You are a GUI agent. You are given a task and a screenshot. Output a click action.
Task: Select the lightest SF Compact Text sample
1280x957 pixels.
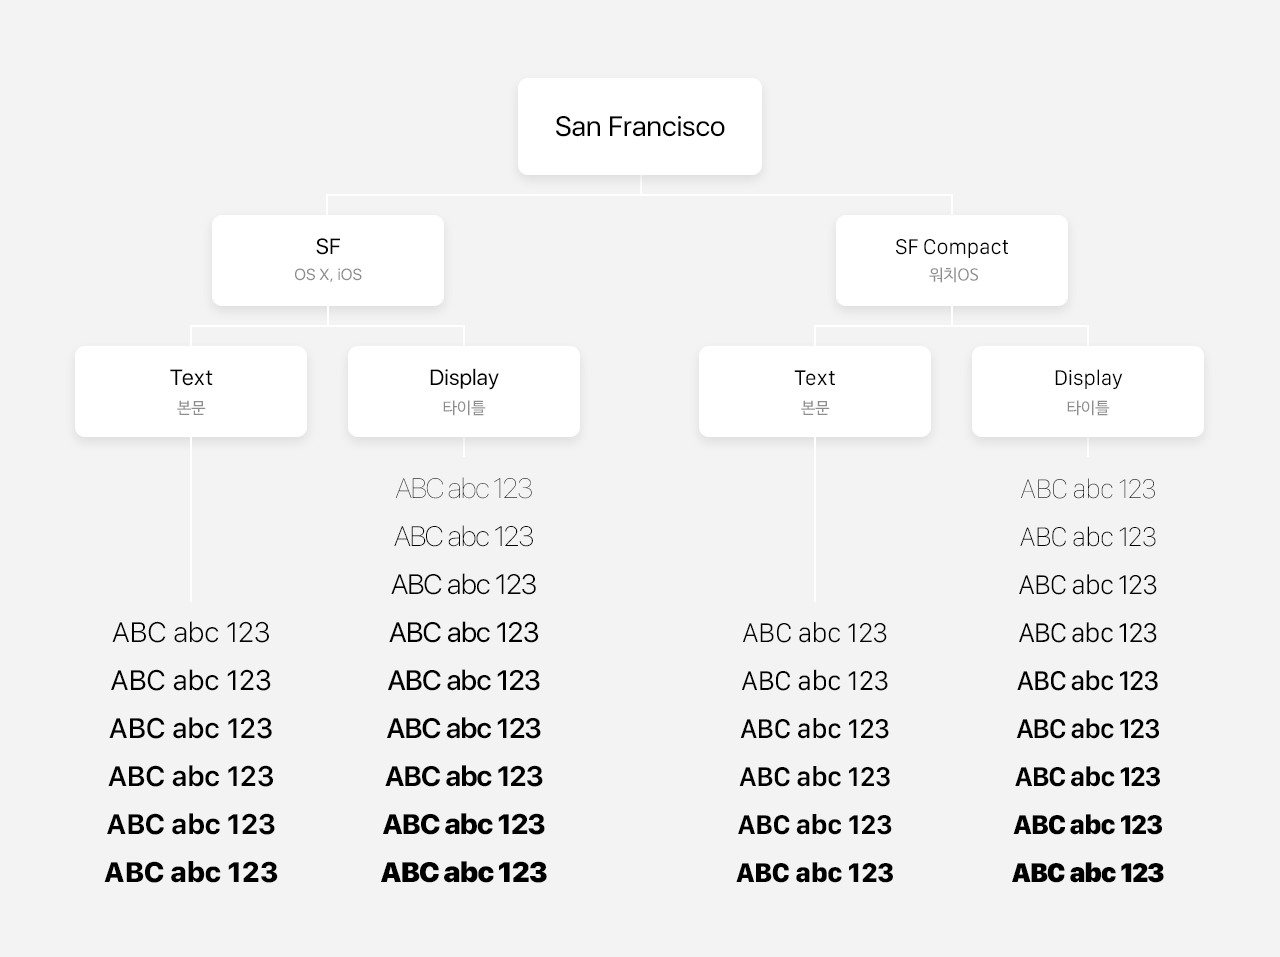point(815,633)
